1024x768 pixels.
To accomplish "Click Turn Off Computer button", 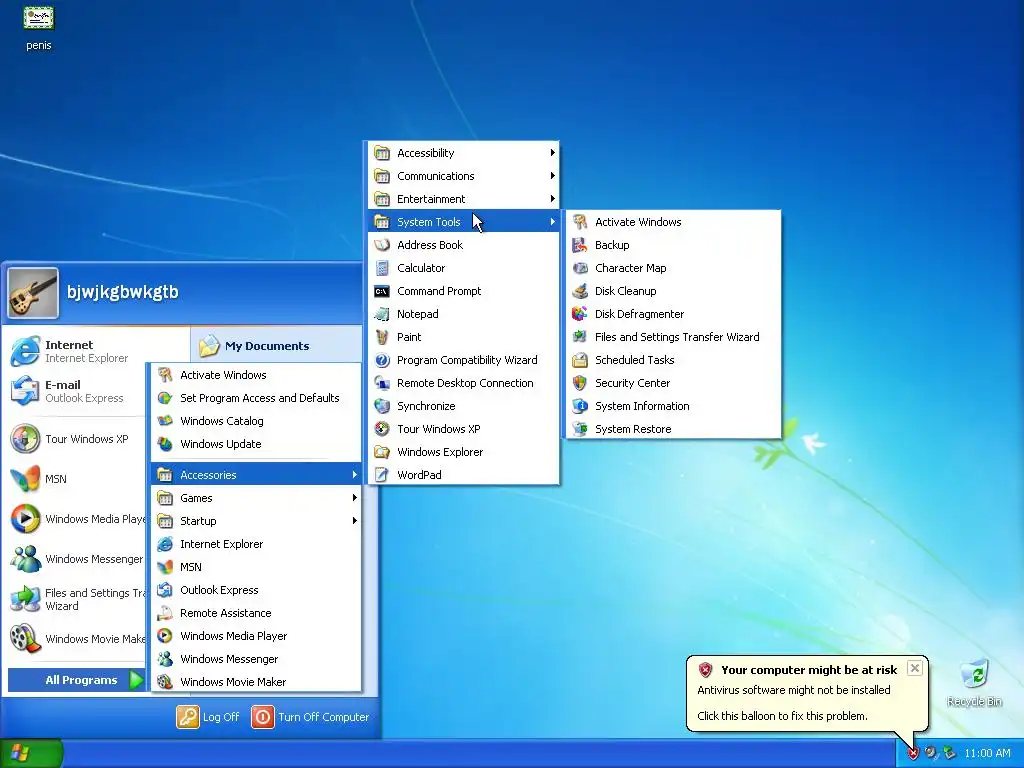I will 311,717.
